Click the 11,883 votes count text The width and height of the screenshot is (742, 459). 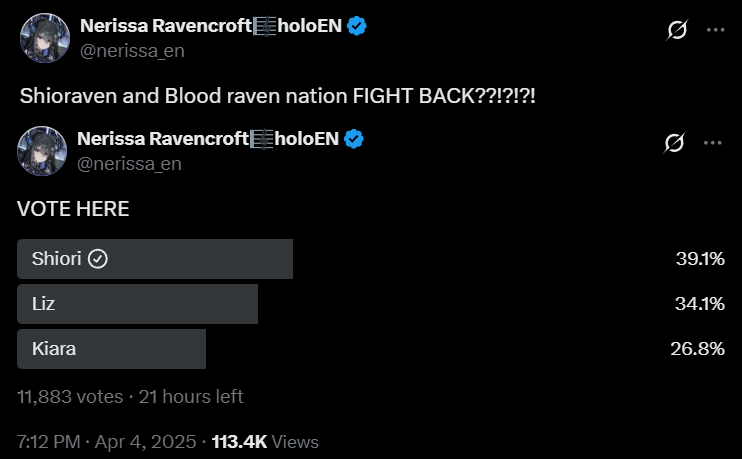(70, 396)
